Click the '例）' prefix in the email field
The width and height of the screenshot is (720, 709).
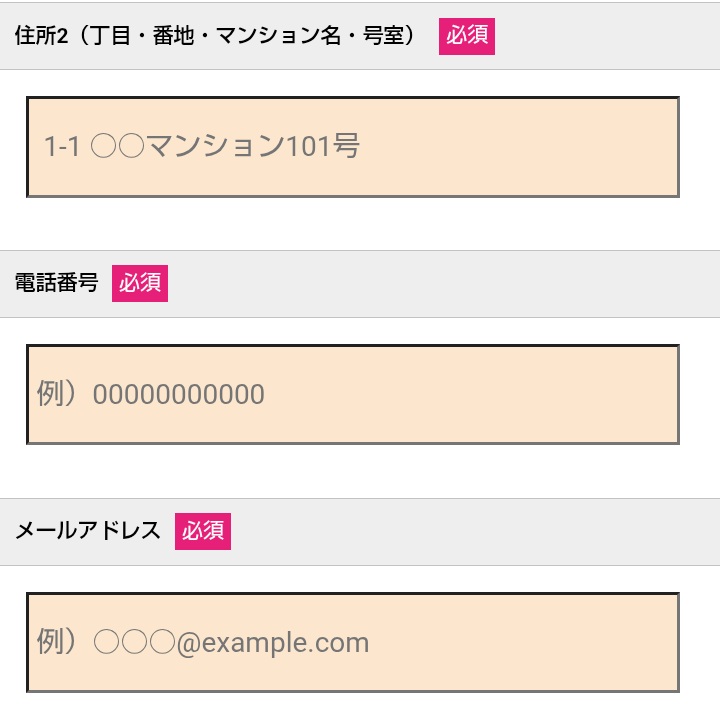click(58, 642)
